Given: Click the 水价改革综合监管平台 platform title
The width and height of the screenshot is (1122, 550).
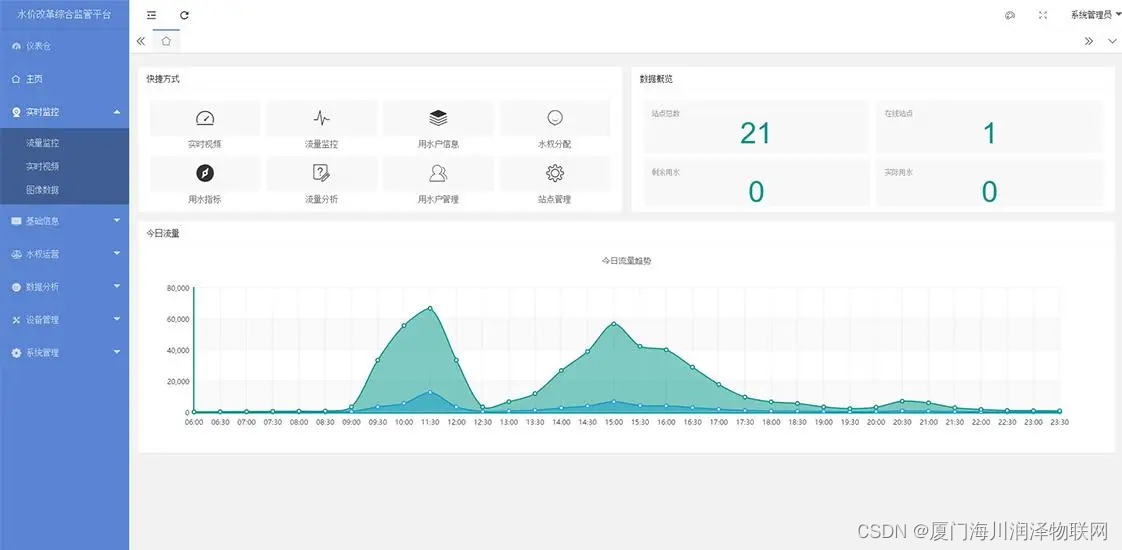Looking at the screenshot, I should click(64, 14).
